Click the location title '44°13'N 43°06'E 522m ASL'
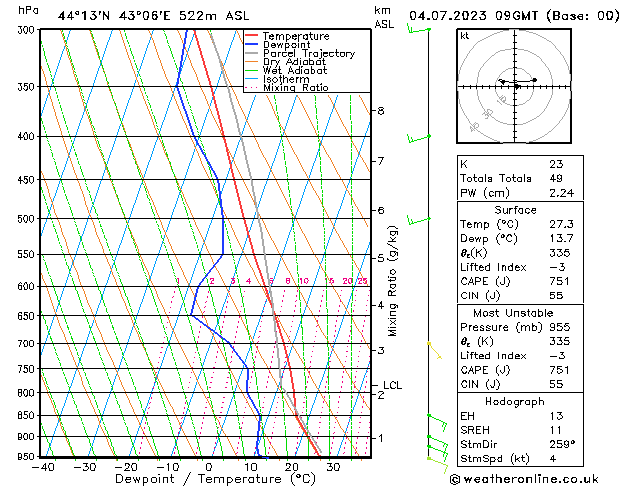 pyautogui.click(x=153, y=16)
